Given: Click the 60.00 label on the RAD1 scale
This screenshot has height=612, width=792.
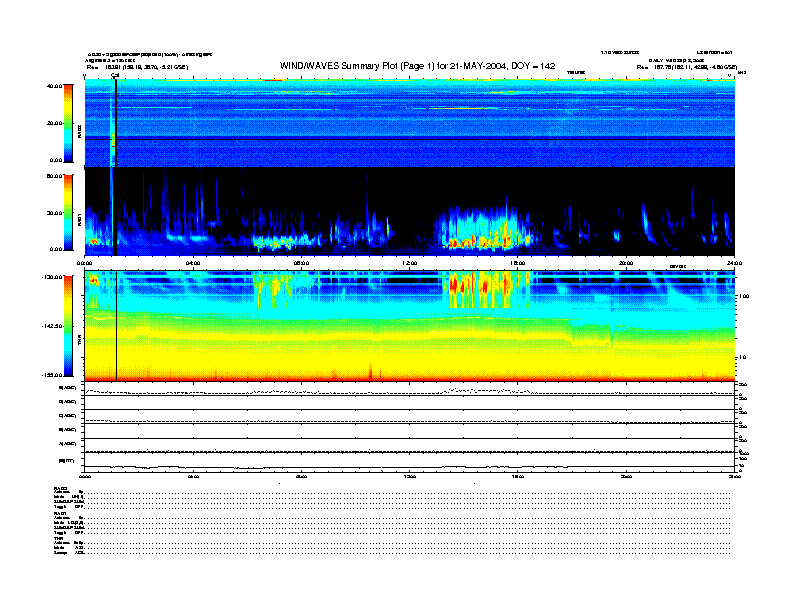Looking at the screenshot, I should (55, 176).
